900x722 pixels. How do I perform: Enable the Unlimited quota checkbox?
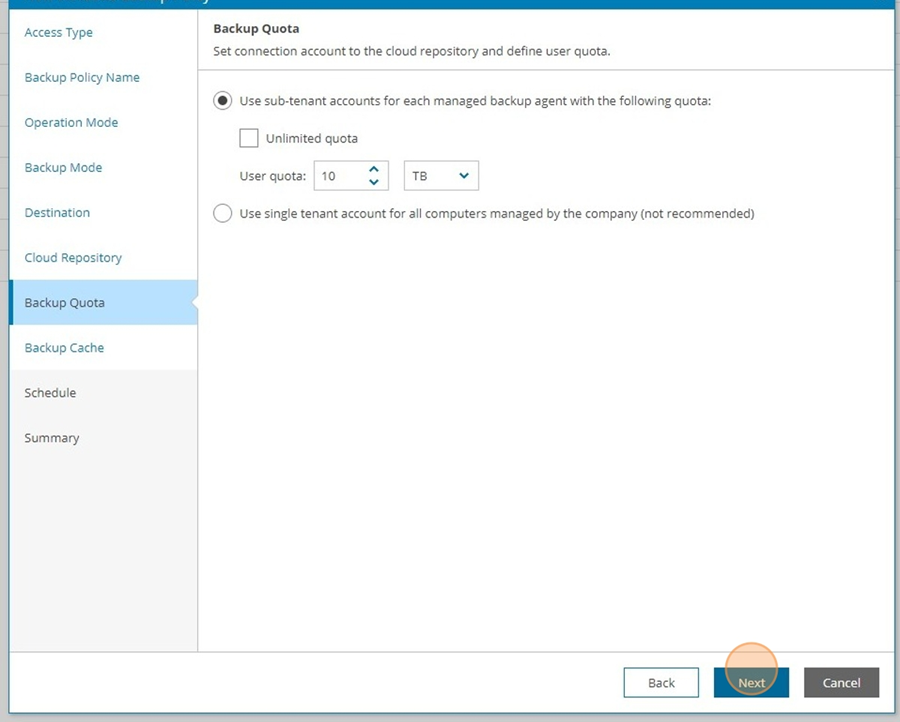pyautogui.click(x=249, y=138)
